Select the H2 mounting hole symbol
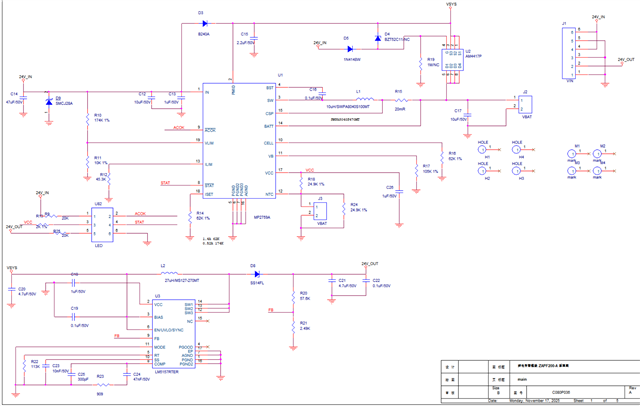The height and width of the screenshot is (406, 640). point(482,171)
